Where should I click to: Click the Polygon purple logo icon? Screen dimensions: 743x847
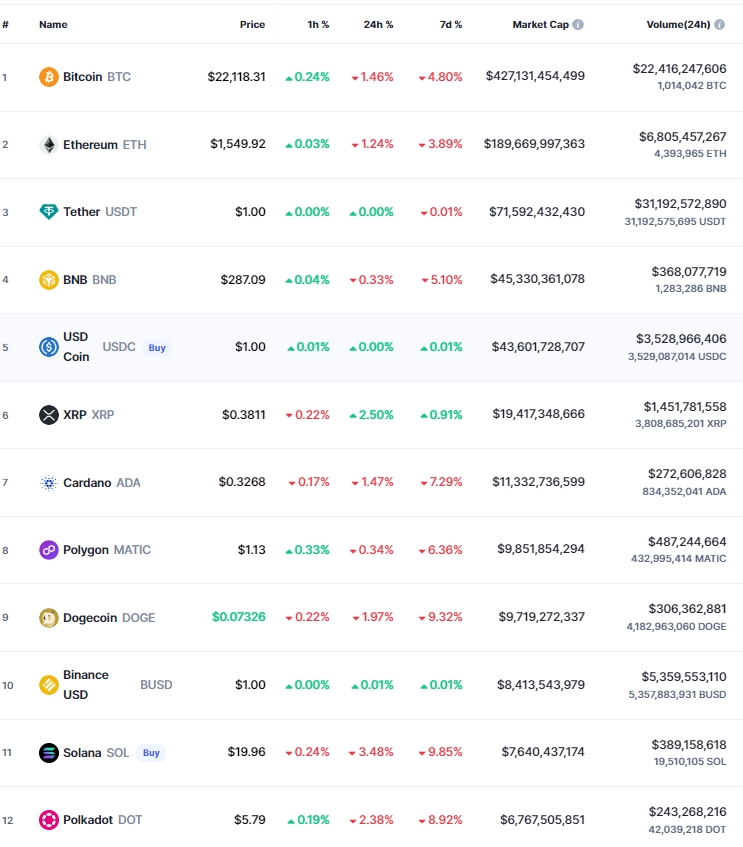pyautogui.click(x=49, y=550)
